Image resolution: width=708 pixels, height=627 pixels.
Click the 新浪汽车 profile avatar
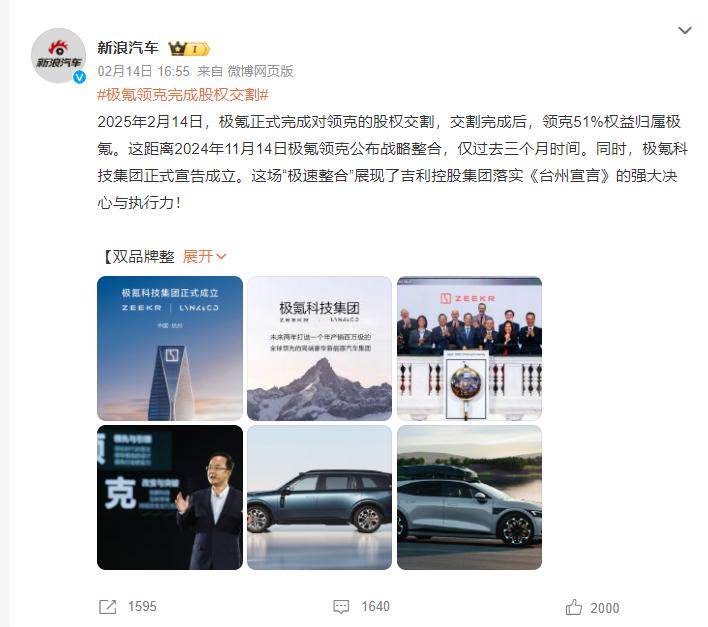coord(58,56)
